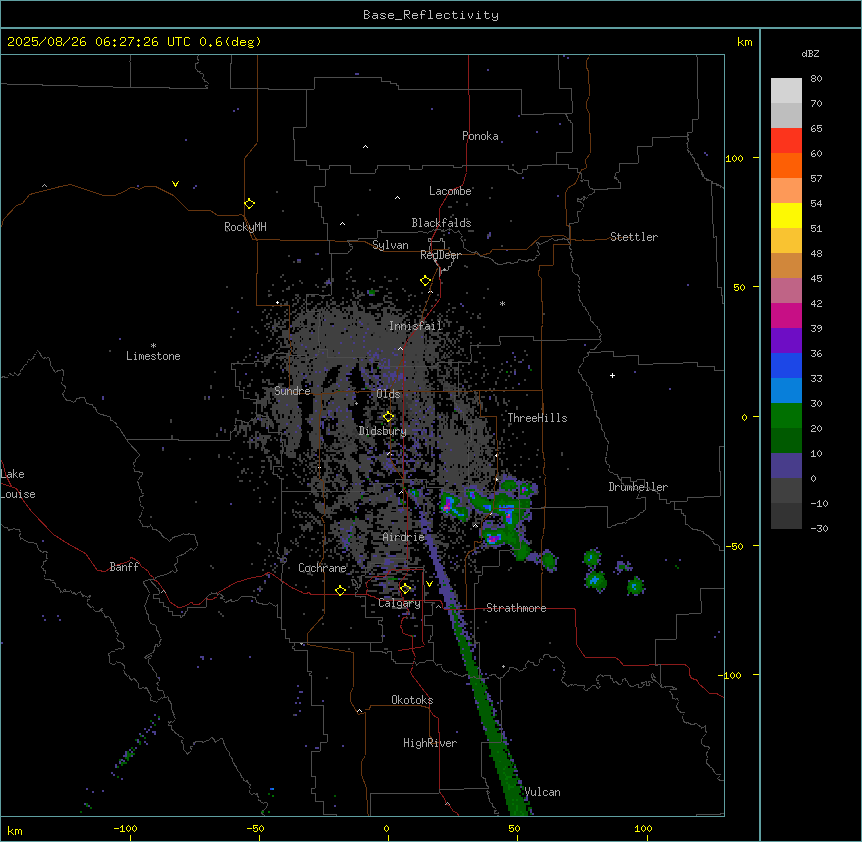This screenshot has width=862, height=842.
Task: Click the Lake Louise label
Action: tap(18, 484)
